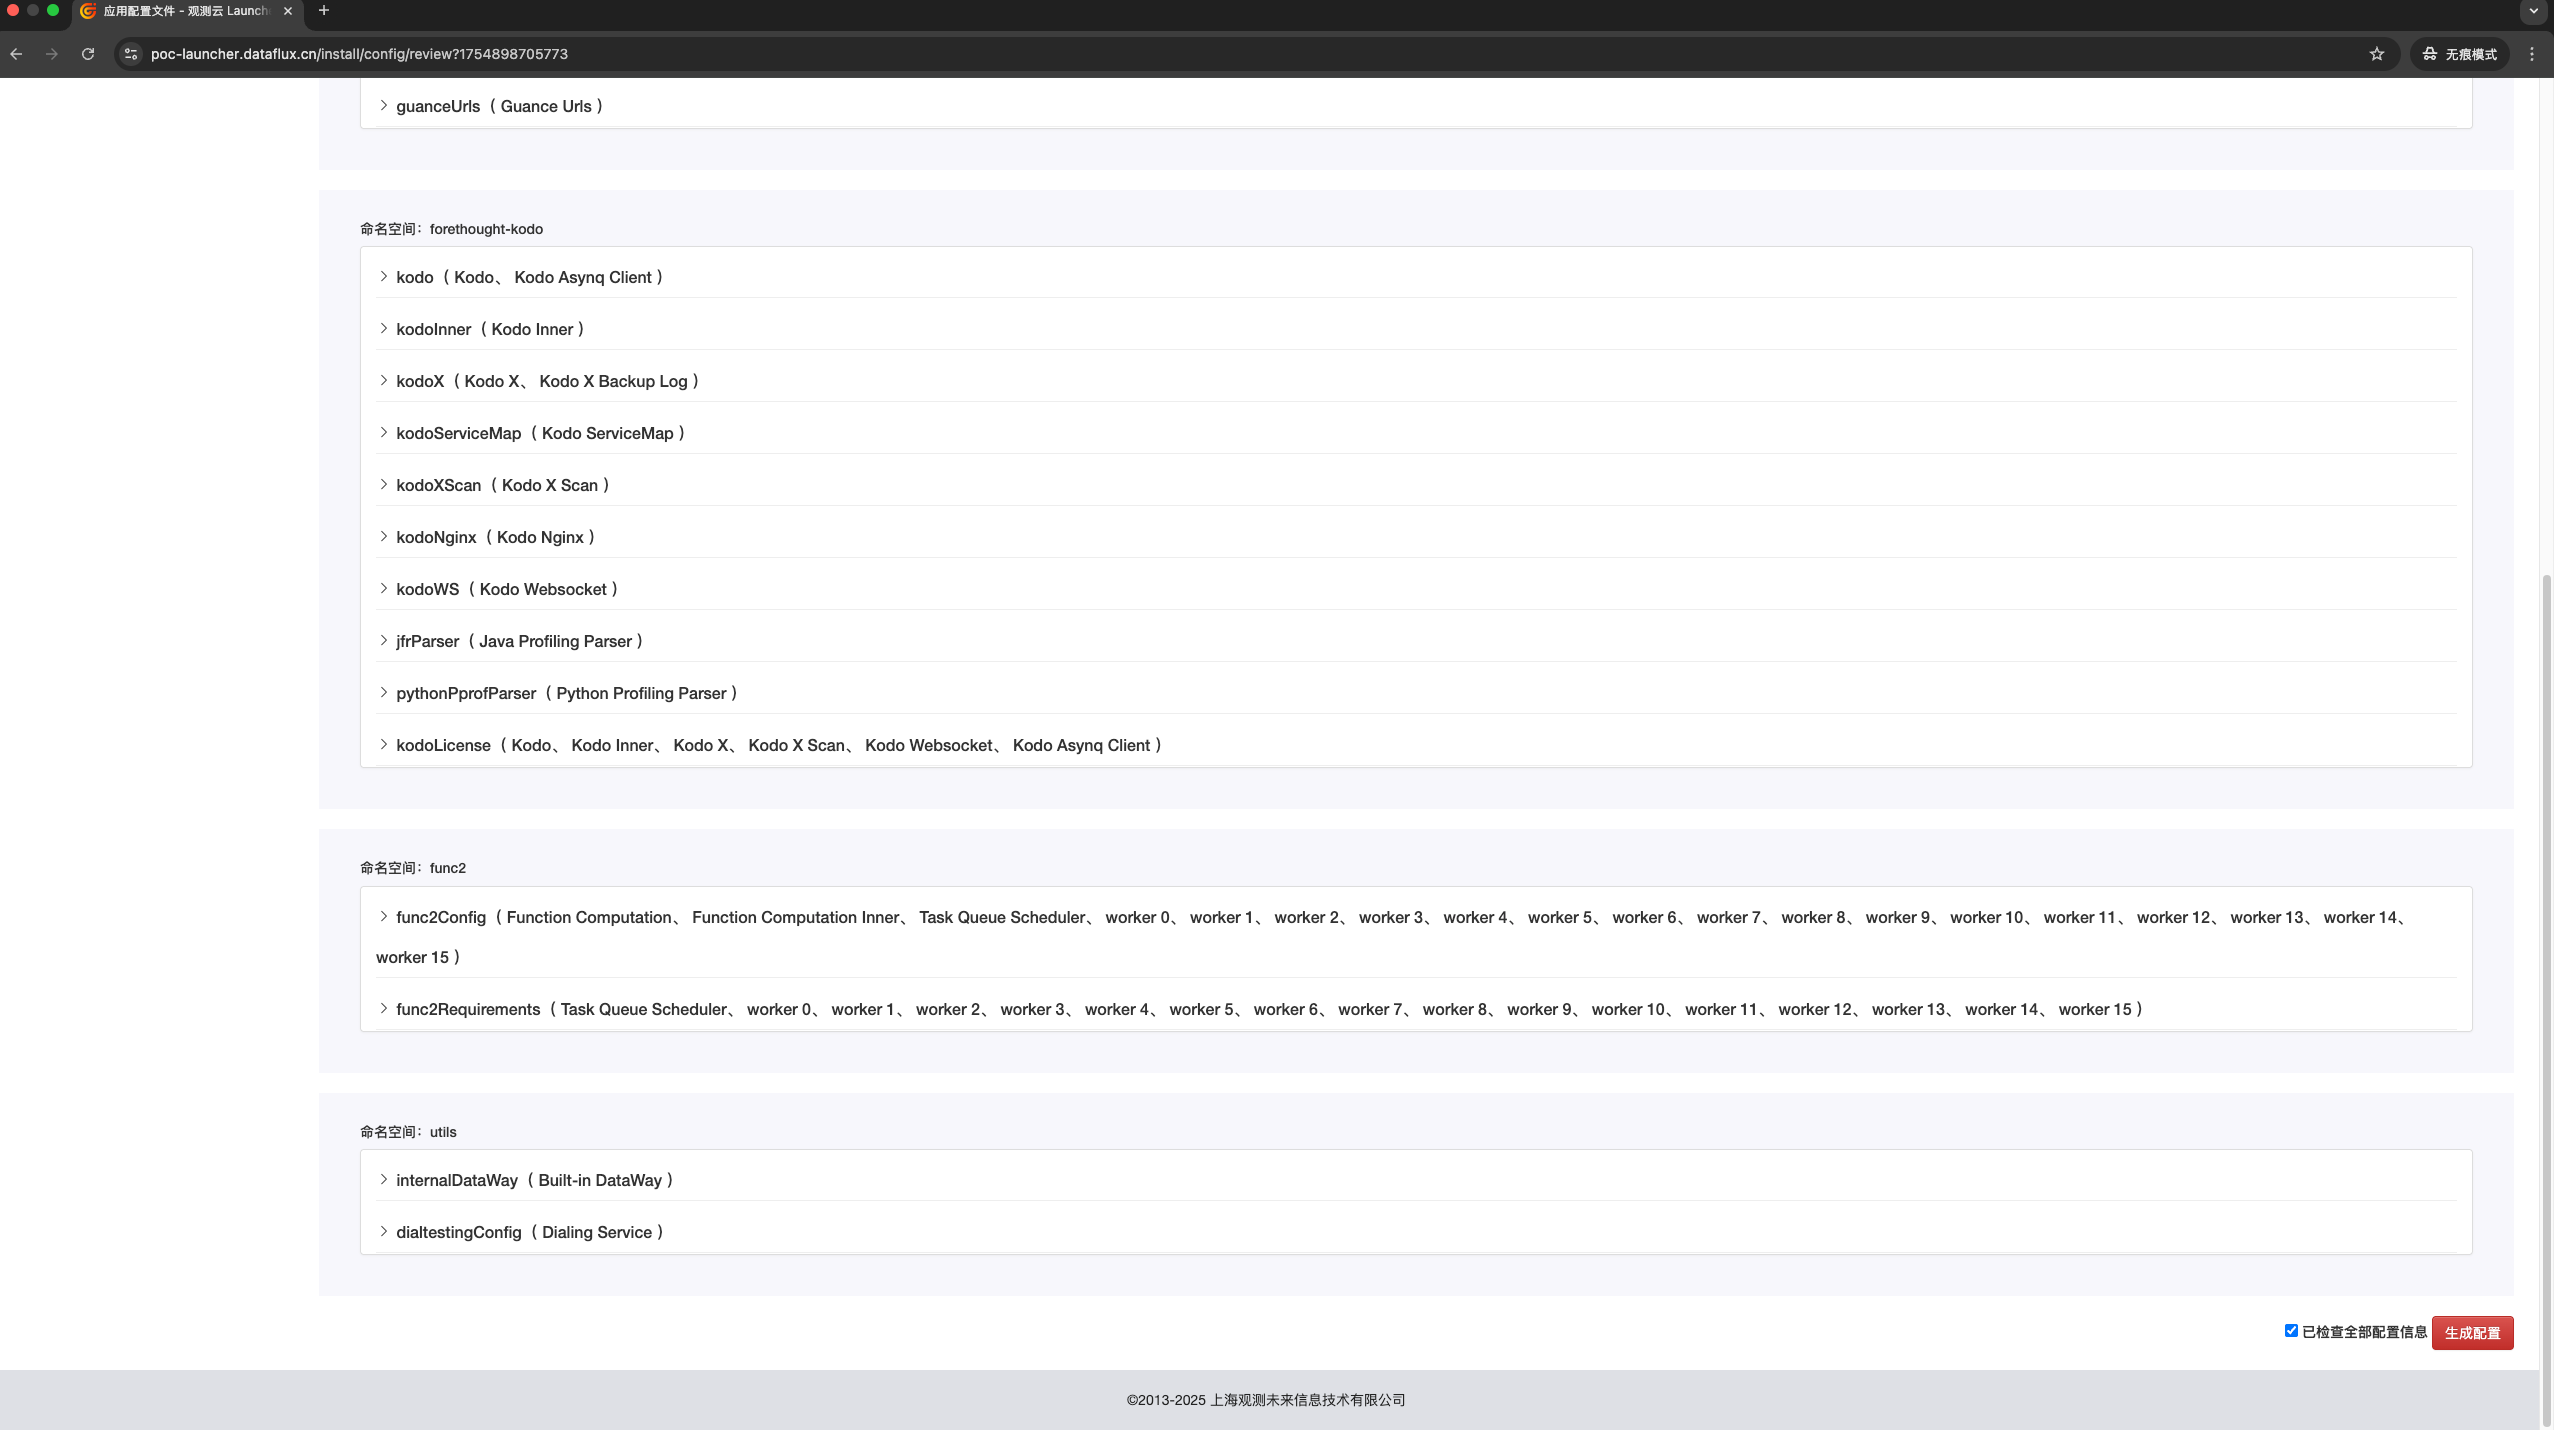Open the tab search dropdown arrow
The image size is (2554, 1430).
2533,11
